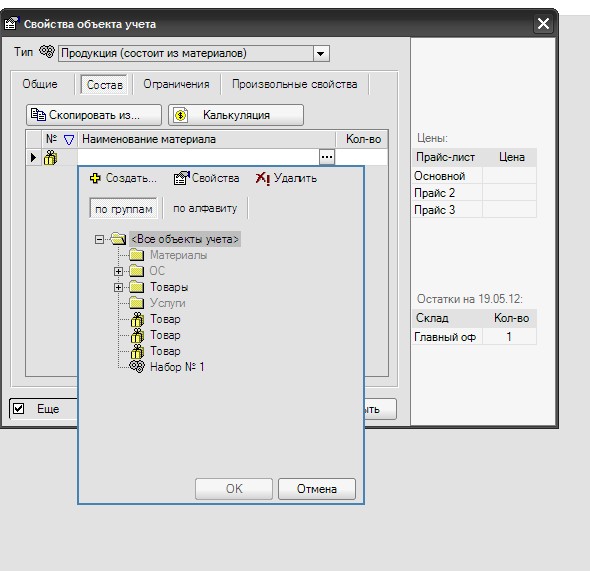Click the Удалить red X icon
The image size is (590, 571).
(x=262, y=178)
